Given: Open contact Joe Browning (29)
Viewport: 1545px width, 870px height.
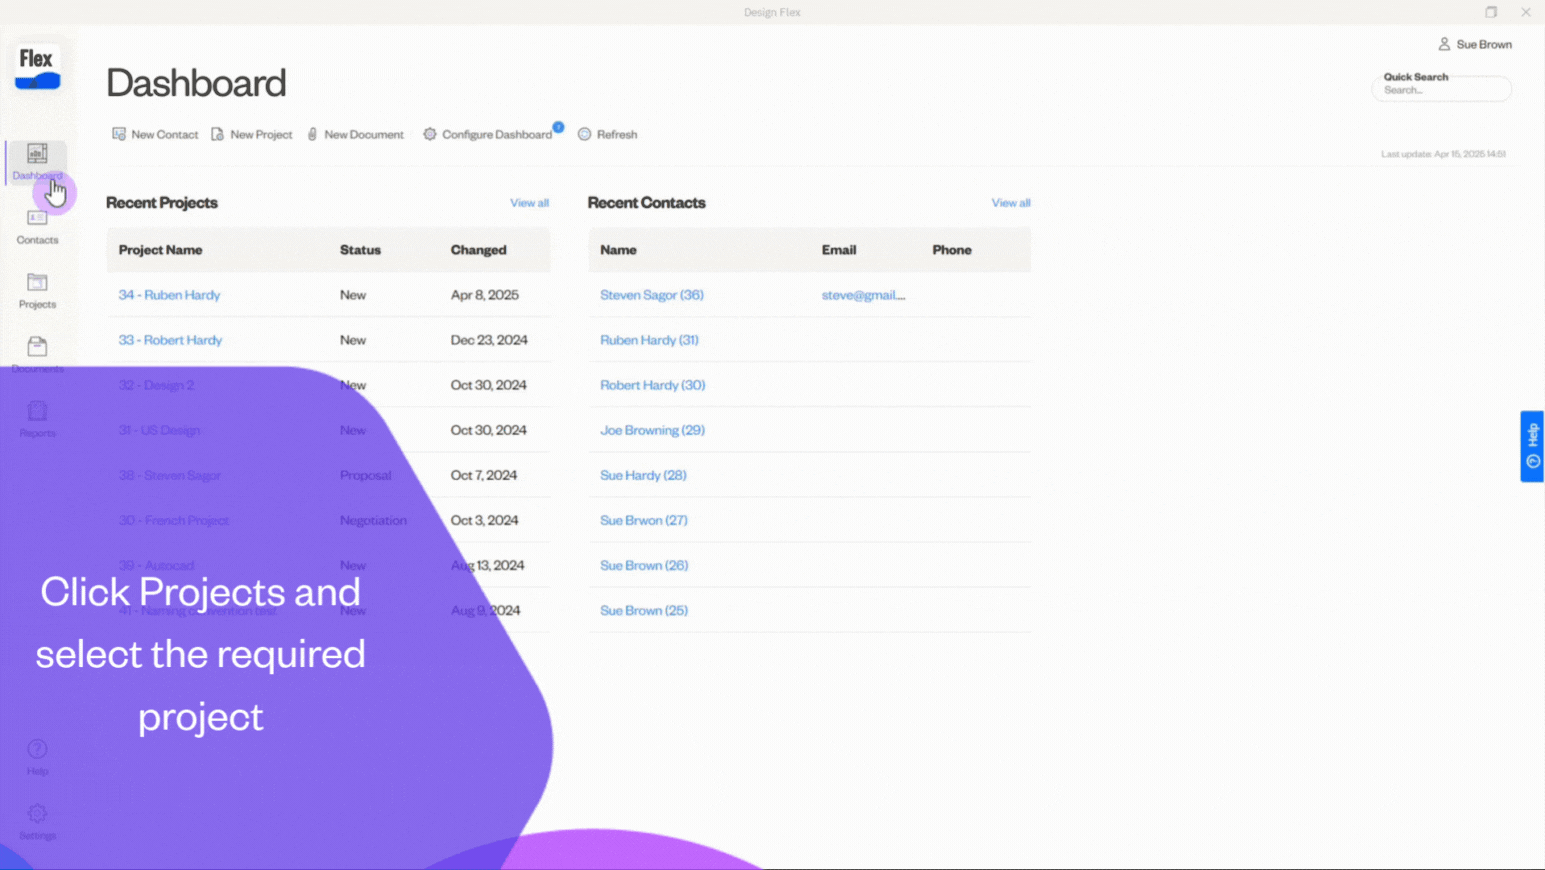Looking at the screenshot, I should pos(652,430).
